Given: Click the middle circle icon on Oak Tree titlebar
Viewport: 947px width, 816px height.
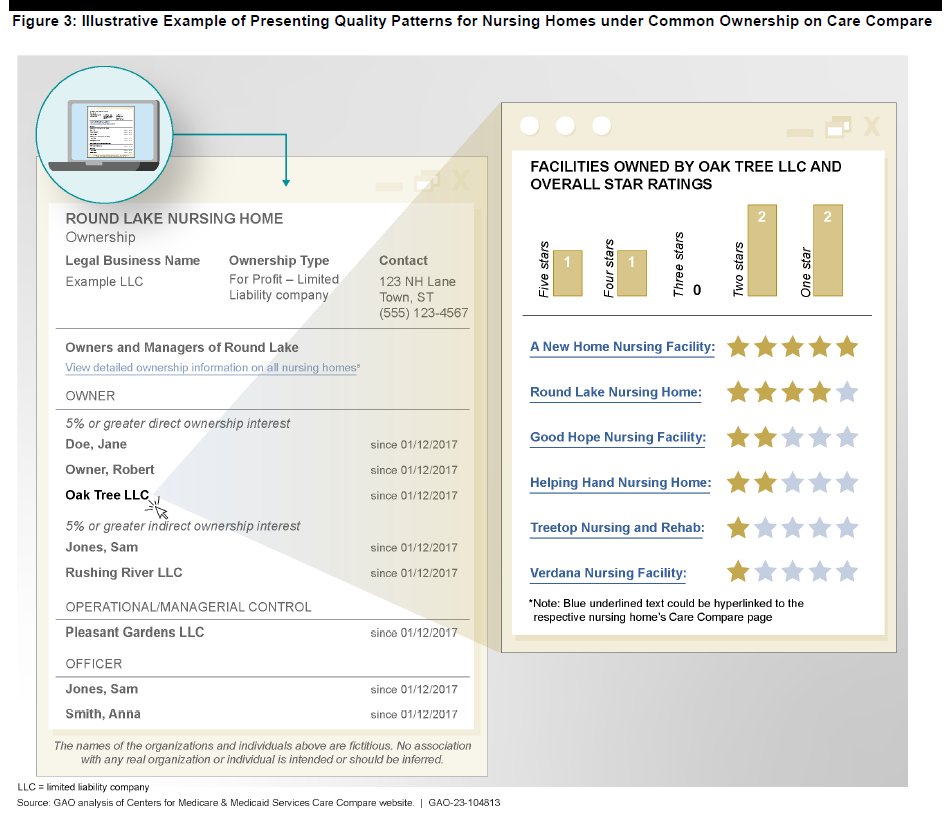Looking at the screenshot, I should pos(567,126).
